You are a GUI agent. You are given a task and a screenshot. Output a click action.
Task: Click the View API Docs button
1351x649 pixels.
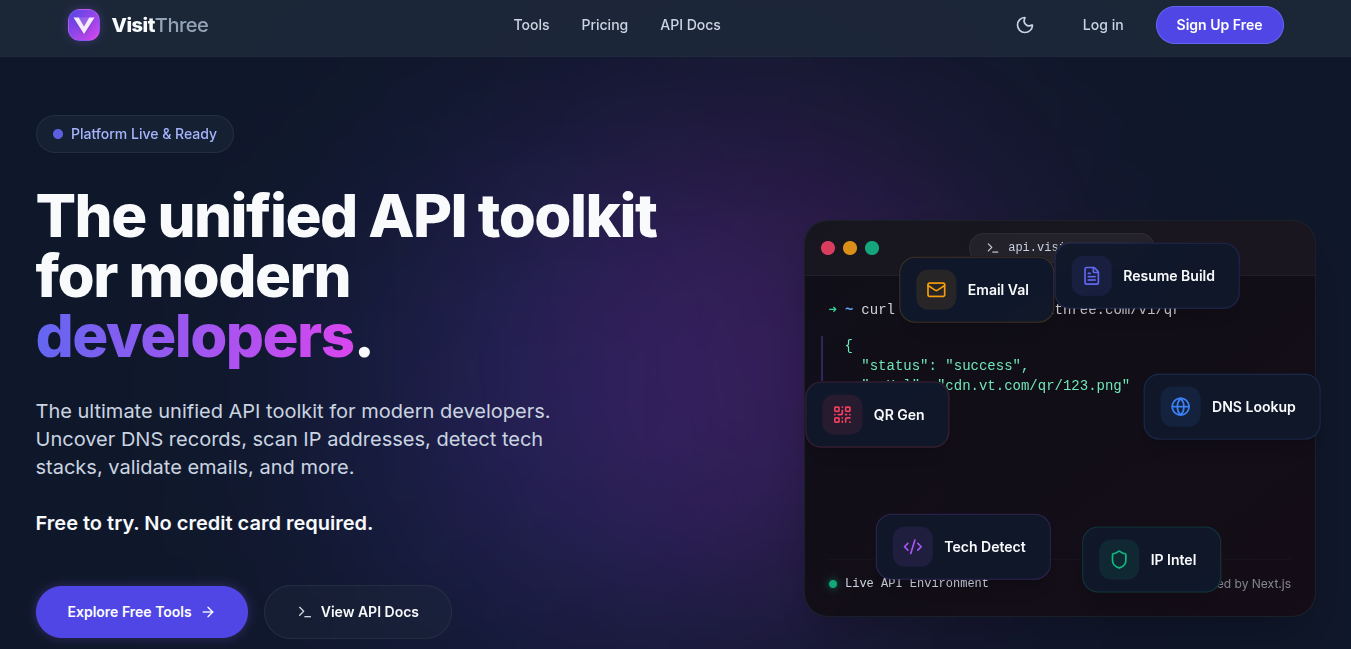(357, 612)
